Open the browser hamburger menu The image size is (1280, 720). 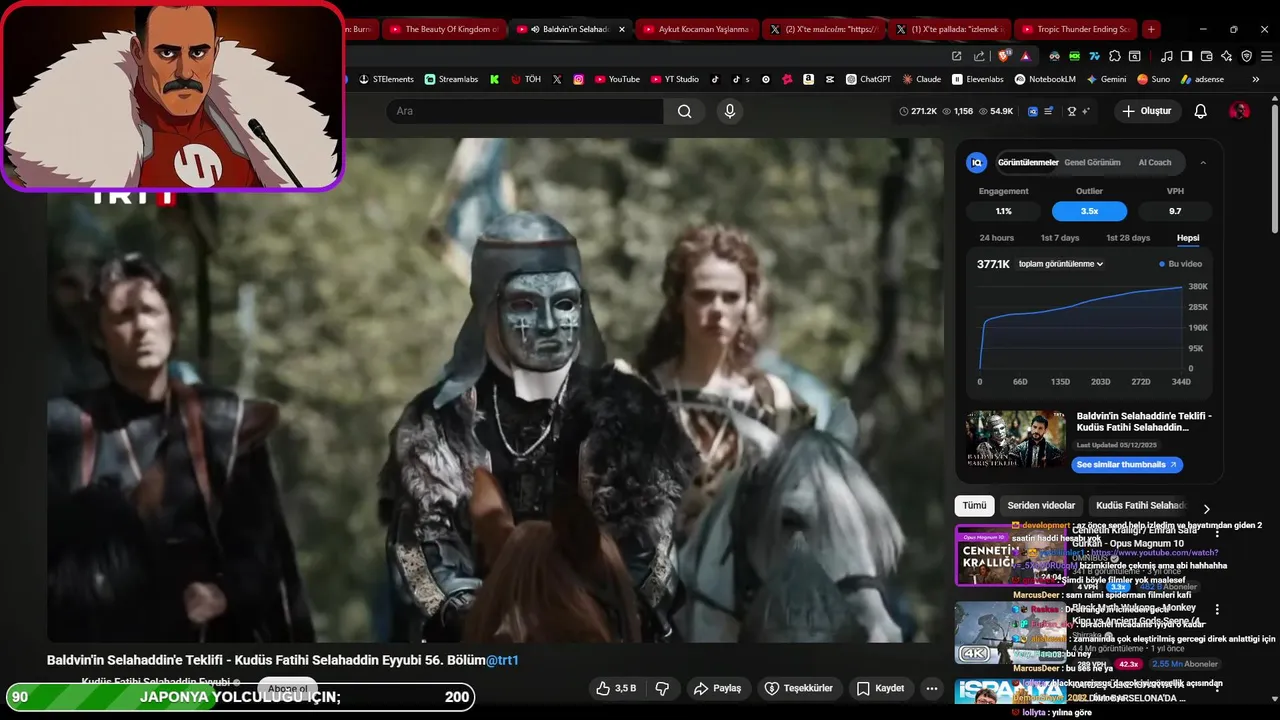tap(1267, 56)
